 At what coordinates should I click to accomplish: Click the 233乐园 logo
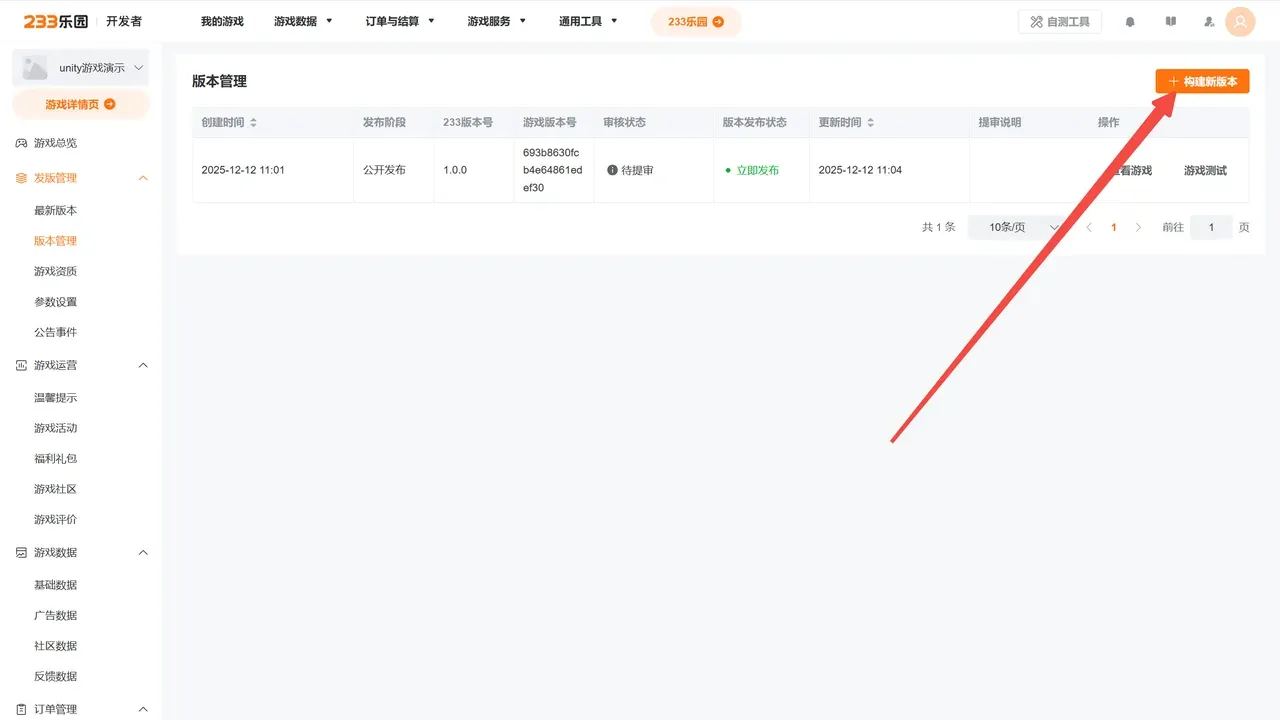coord(60,21)
